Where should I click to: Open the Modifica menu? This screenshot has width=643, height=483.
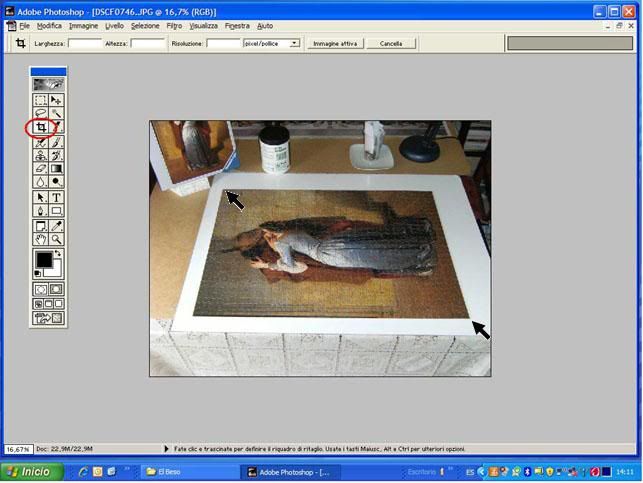49,26
